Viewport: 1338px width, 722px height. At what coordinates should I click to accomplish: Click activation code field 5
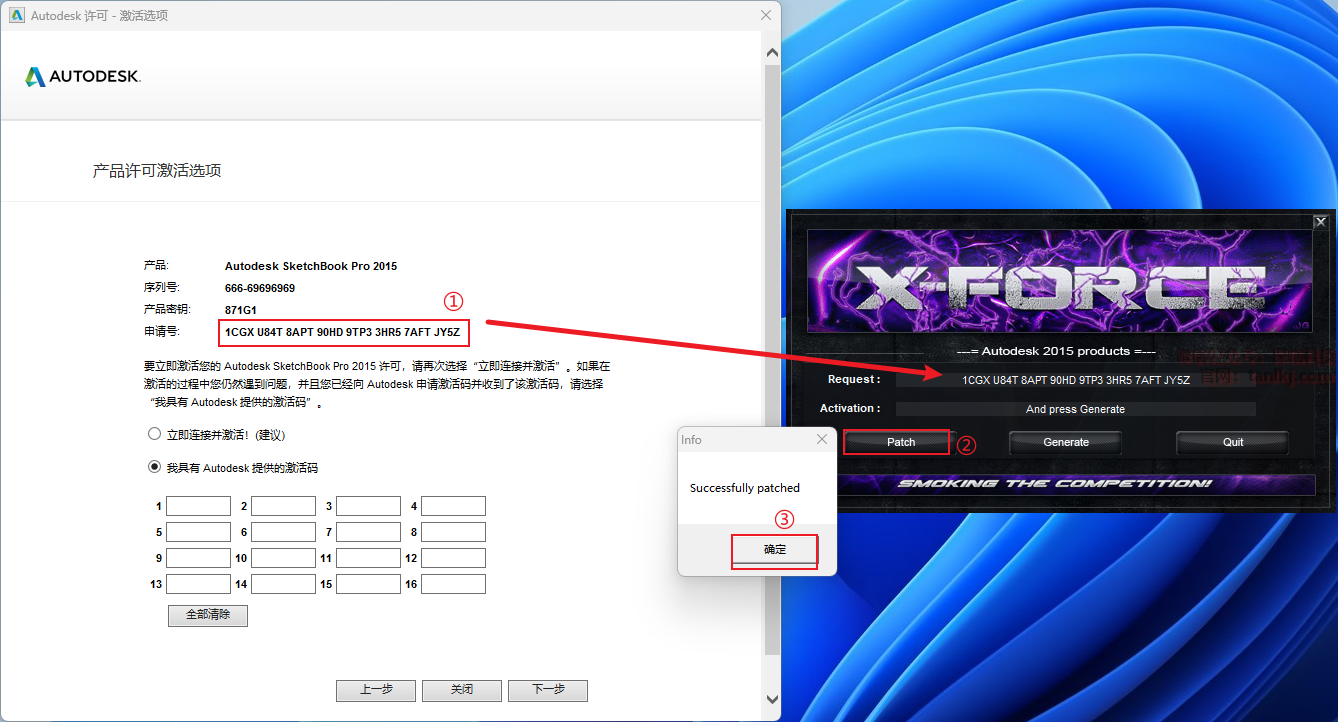point(198,532)
